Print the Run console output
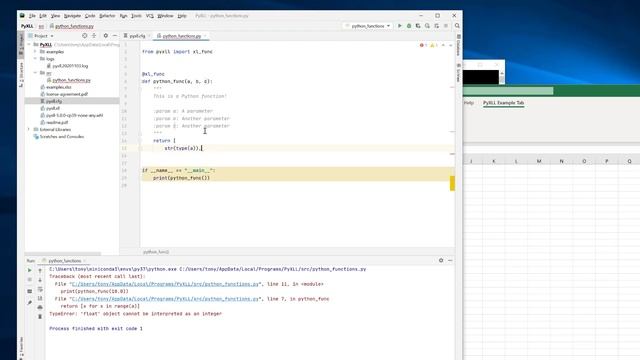 pos(40,307)
